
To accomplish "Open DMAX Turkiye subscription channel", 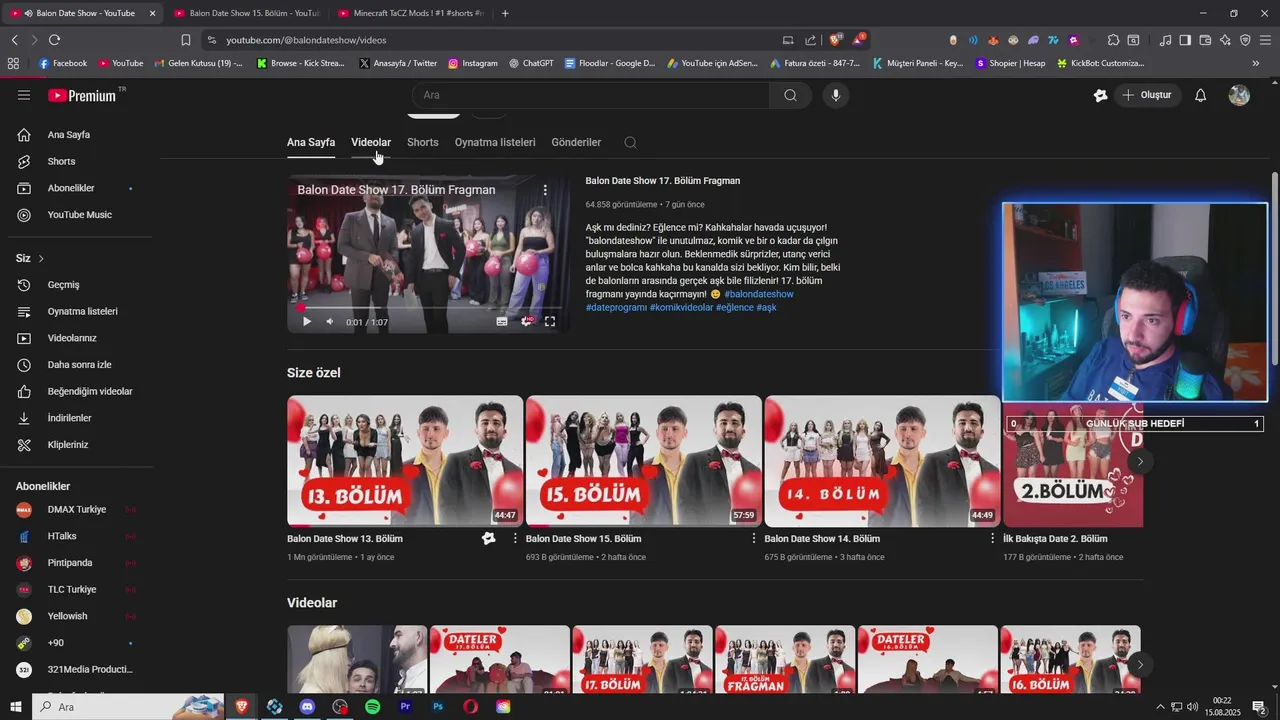I will (x=76, y=509).
